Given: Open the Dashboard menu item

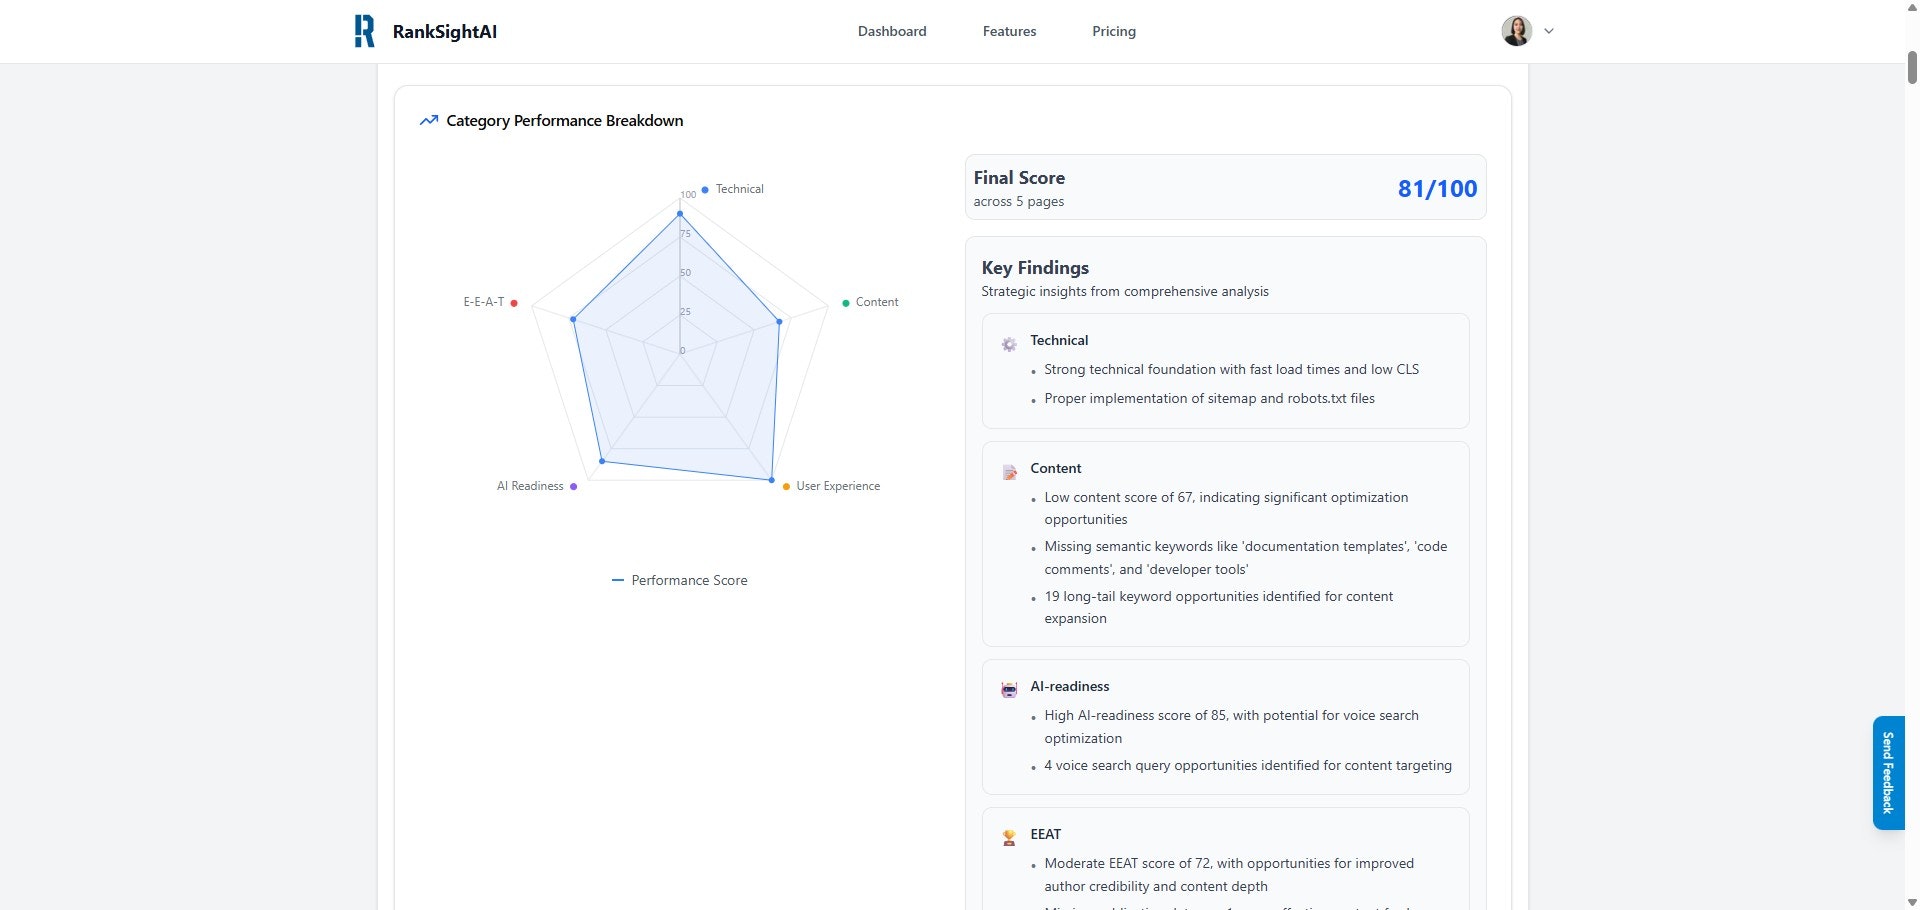Looking at the screenshot, I should tap(892, 31).
